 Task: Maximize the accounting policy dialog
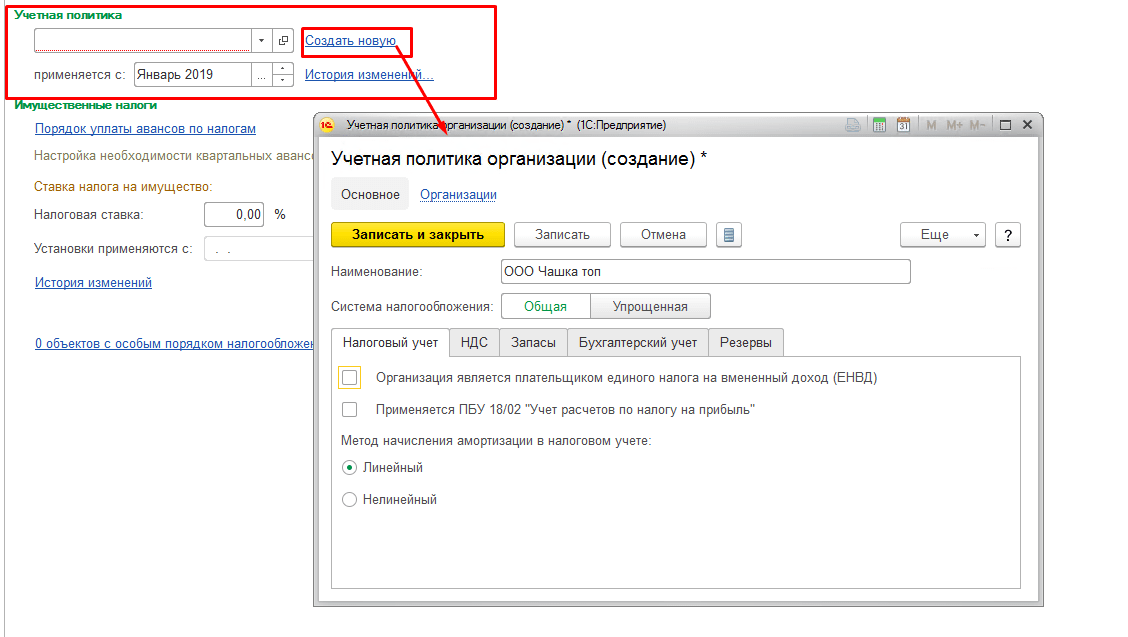(x=1005, y=125)
